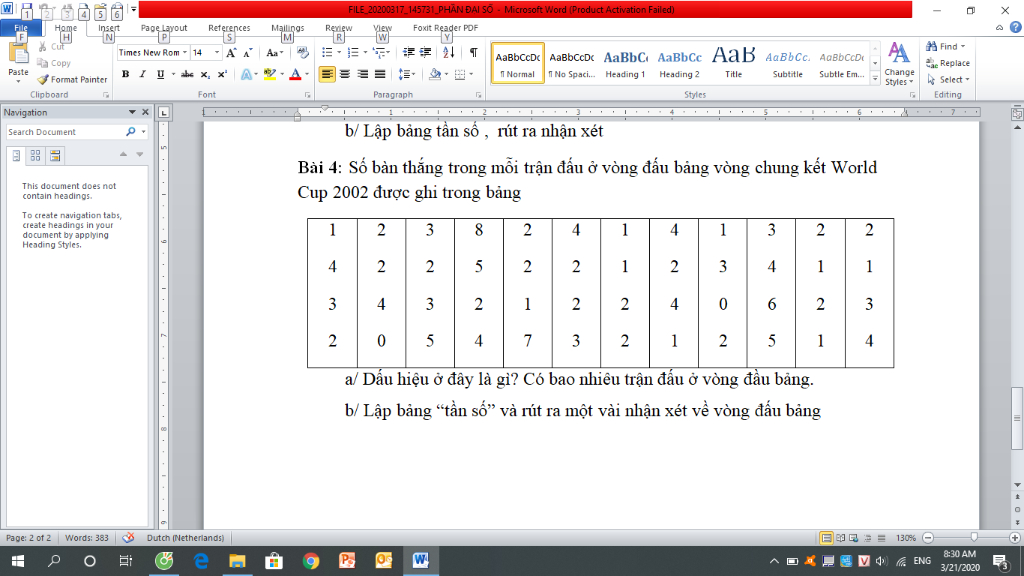Browse headings tab in Navigation pane
Image resolution: width=1024 pixels, height=576 pixels.
16,155
